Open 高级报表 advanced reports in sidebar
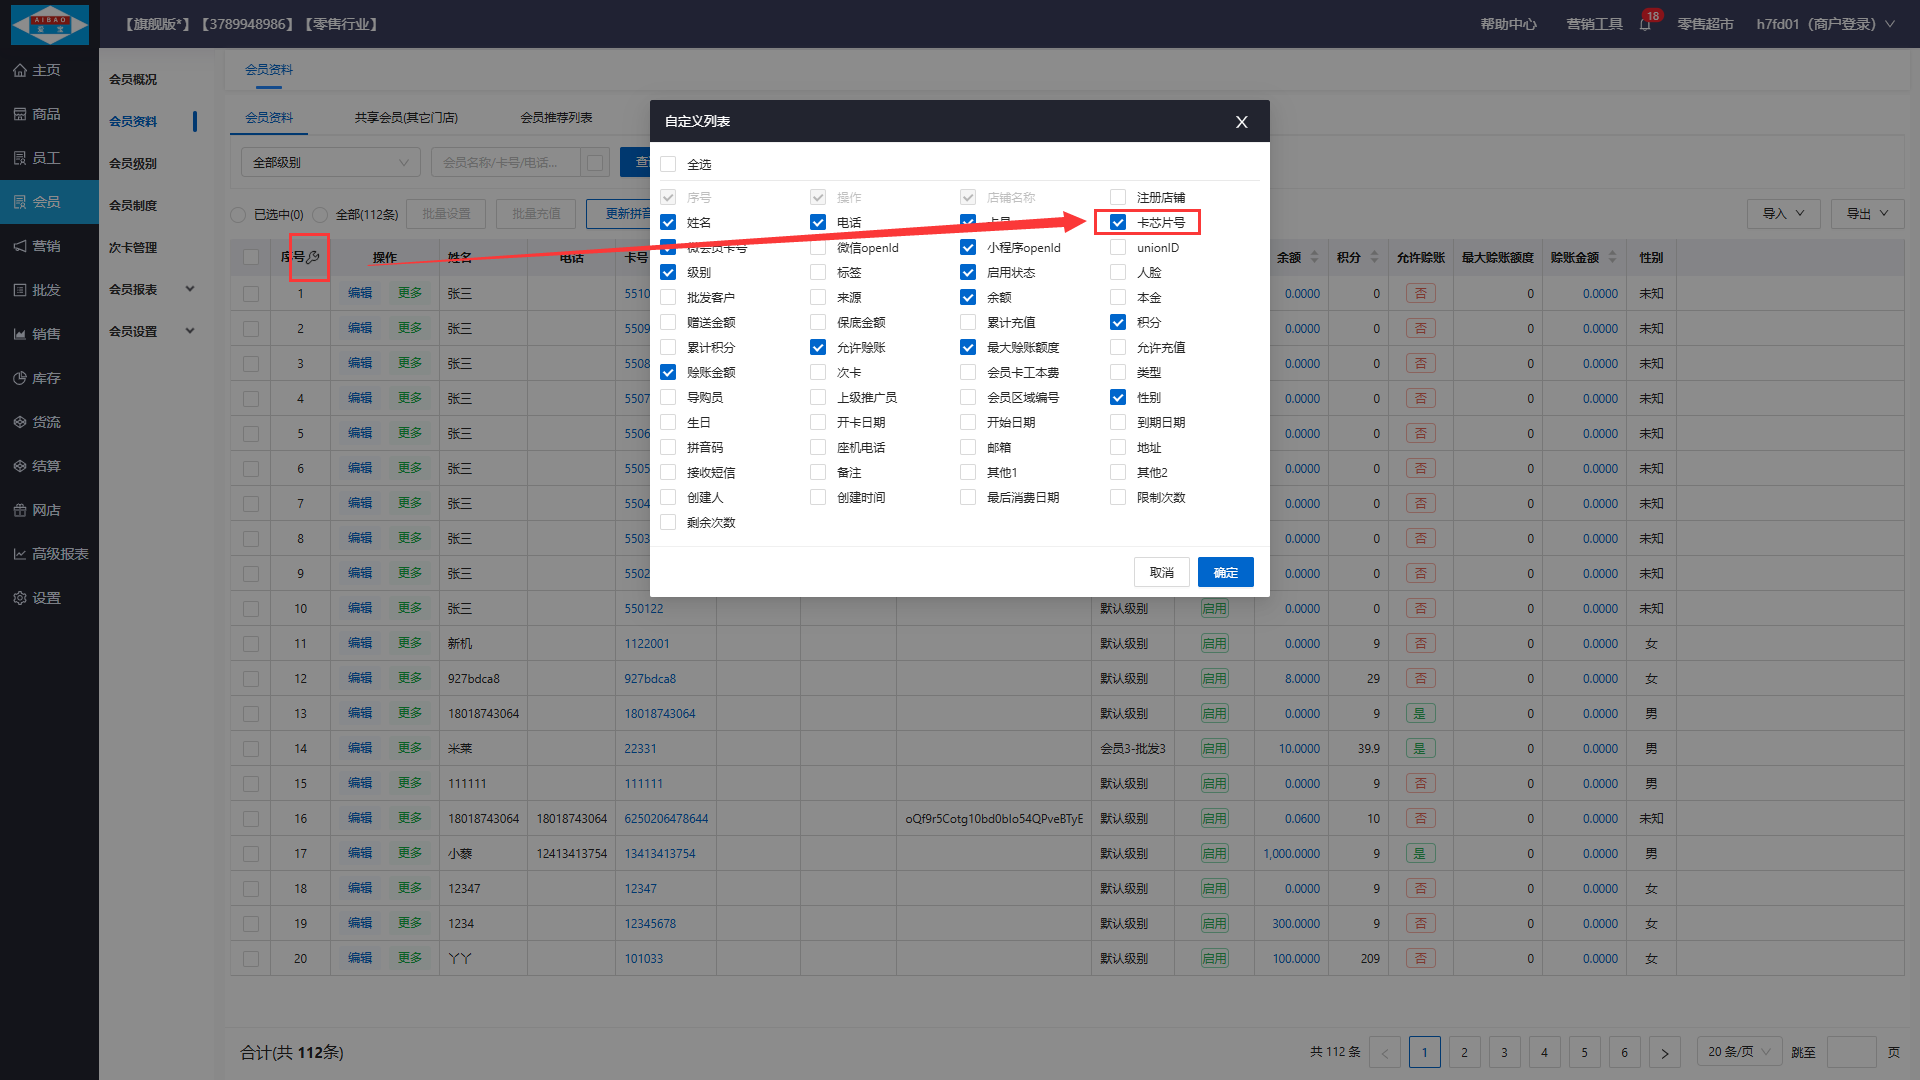 pyautogui.click(x=59, y=554)
